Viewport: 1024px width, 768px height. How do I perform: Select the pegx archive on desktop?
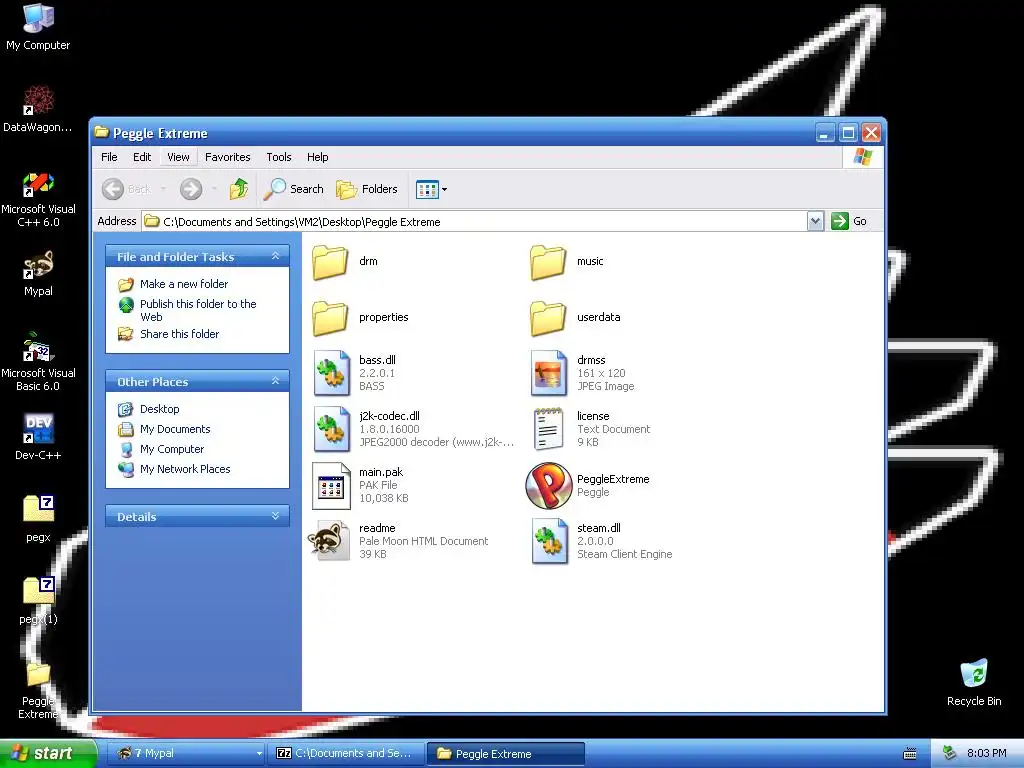(38, 519)
